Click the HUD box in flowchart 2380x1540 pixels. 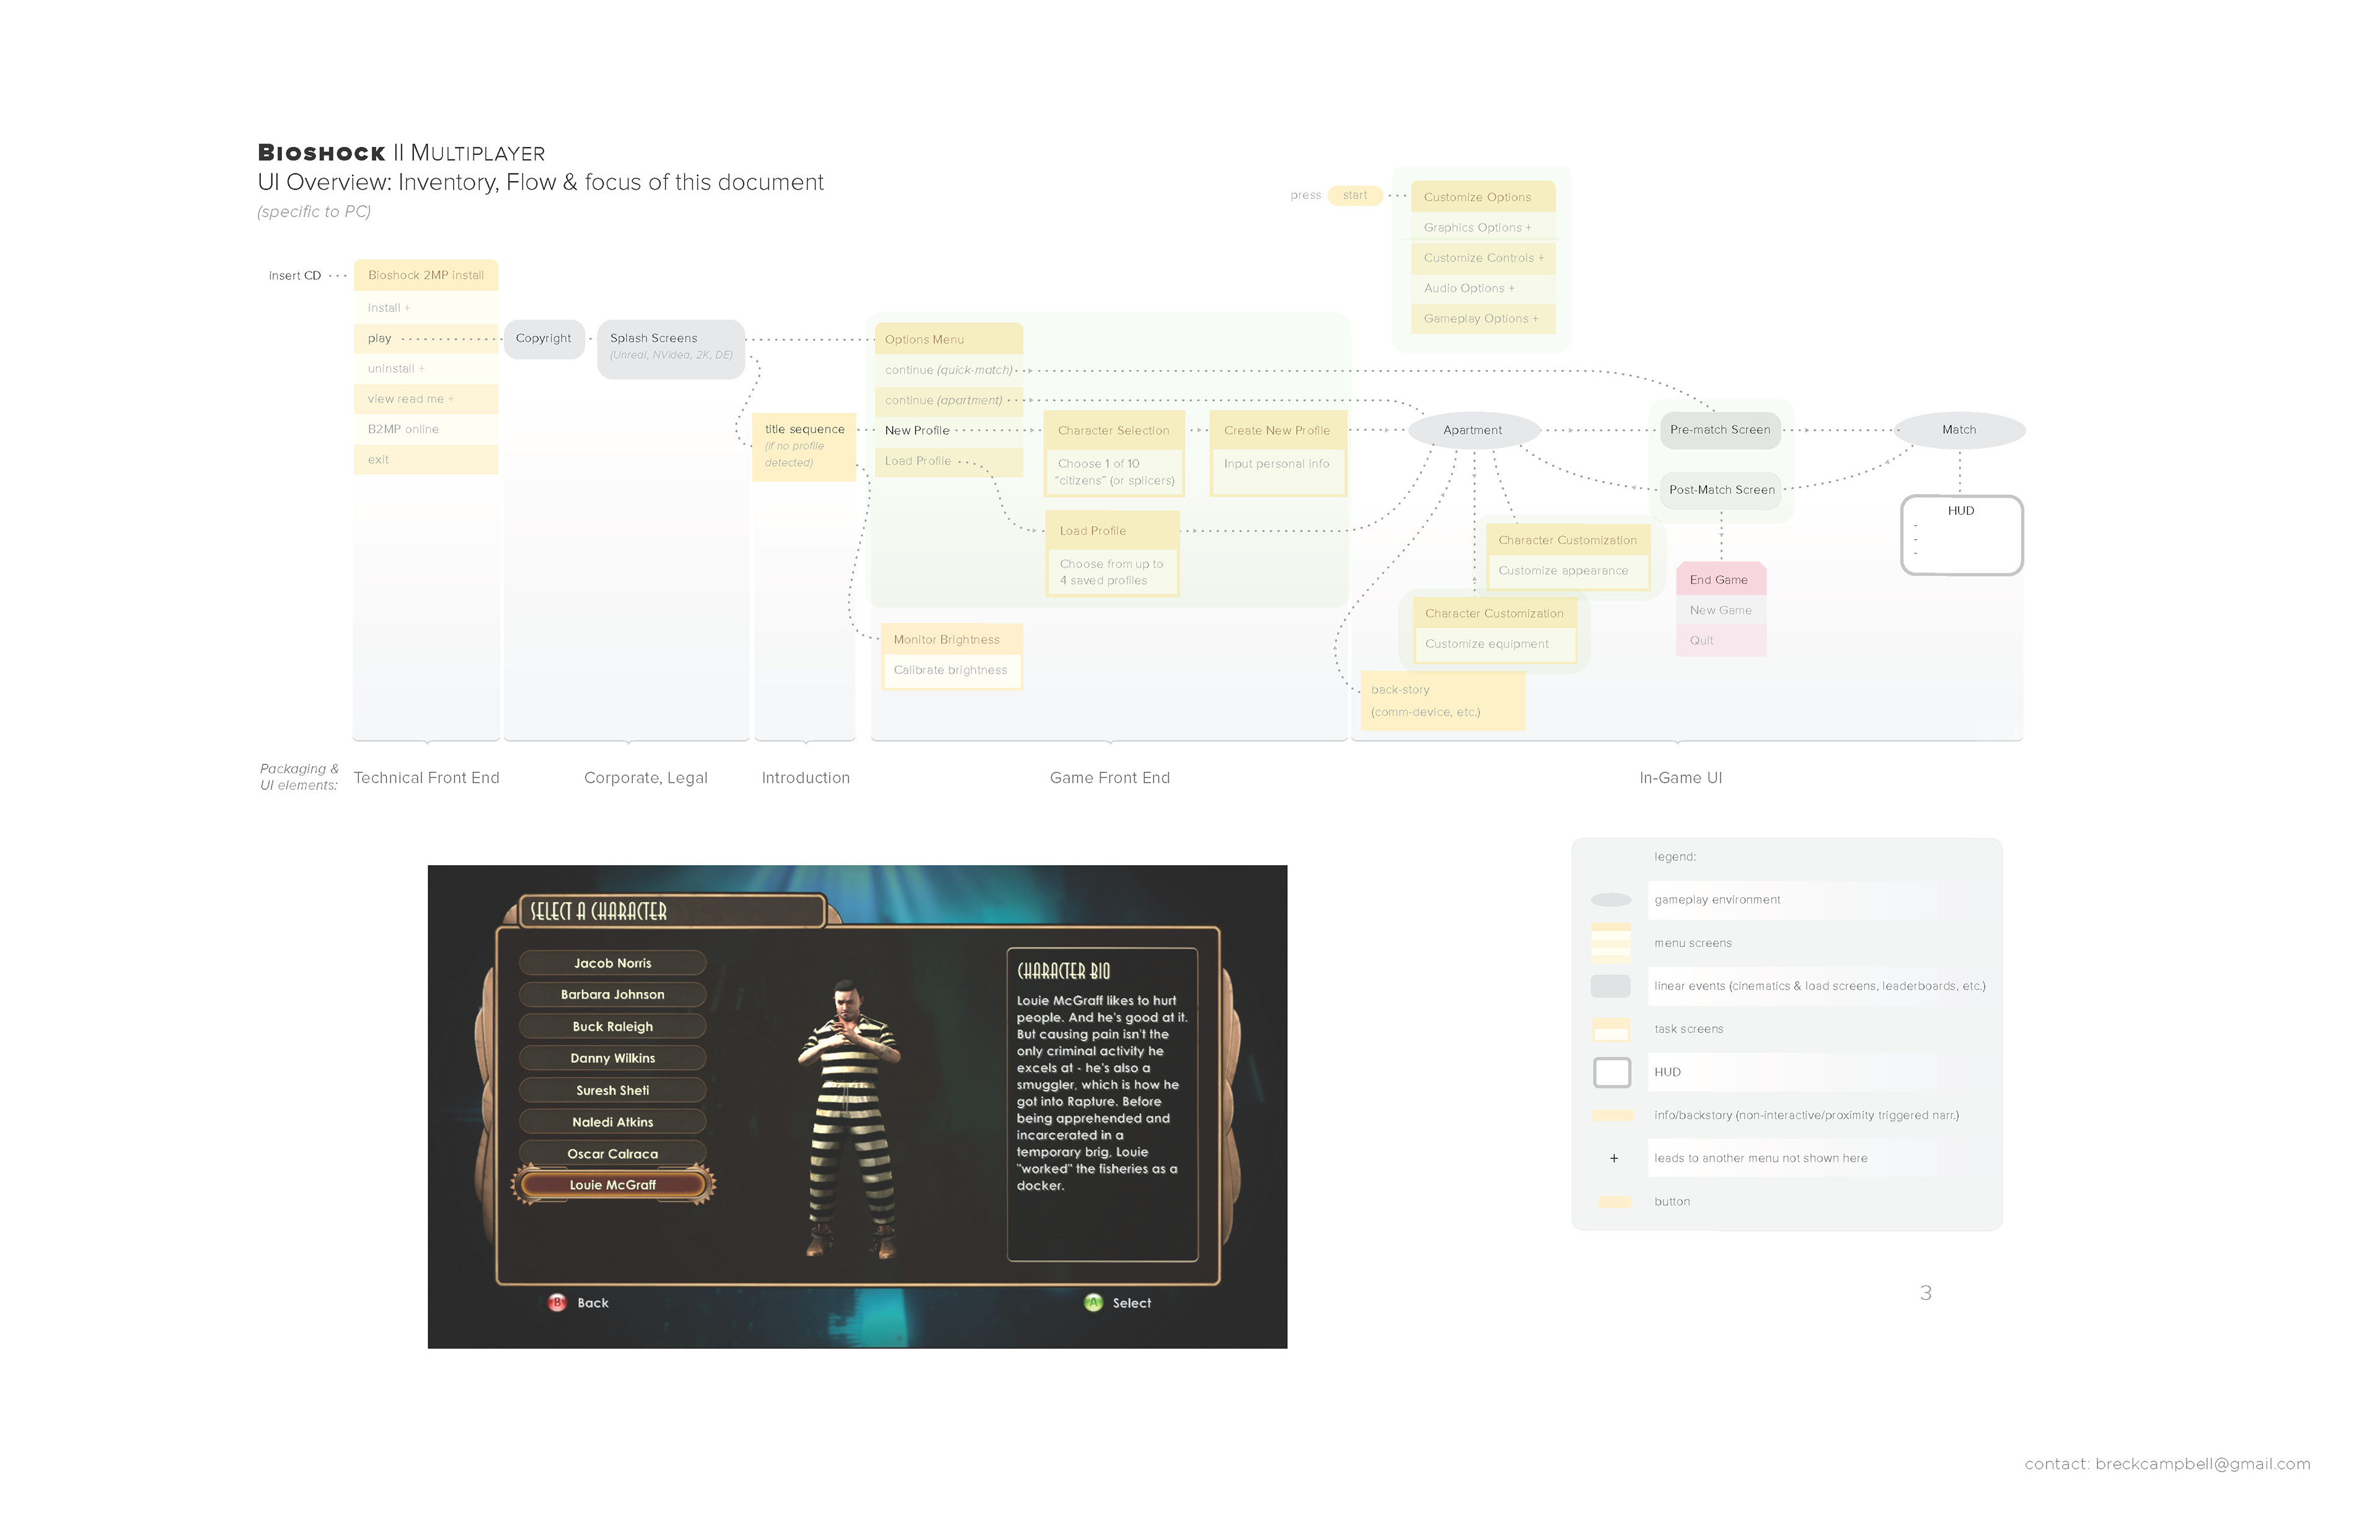tap(1961, 535)
